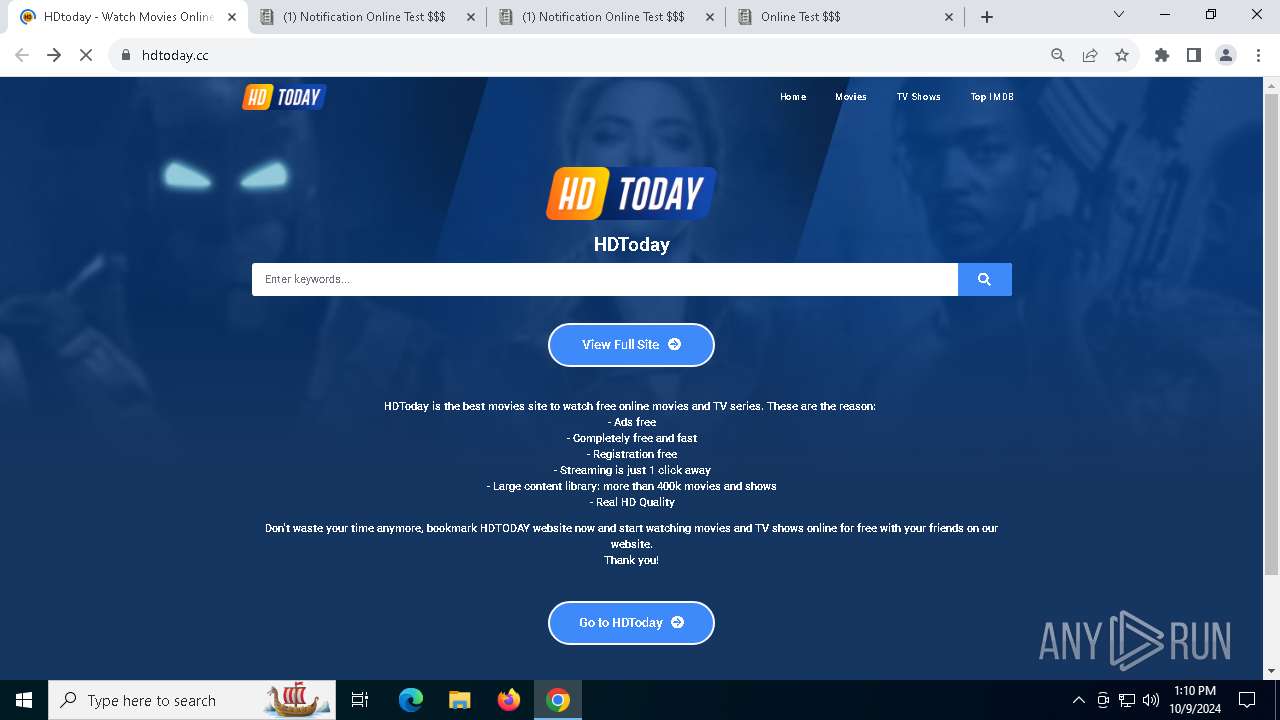Switch to HDtoday - Watch Movies tab

(x=128, y=17)
